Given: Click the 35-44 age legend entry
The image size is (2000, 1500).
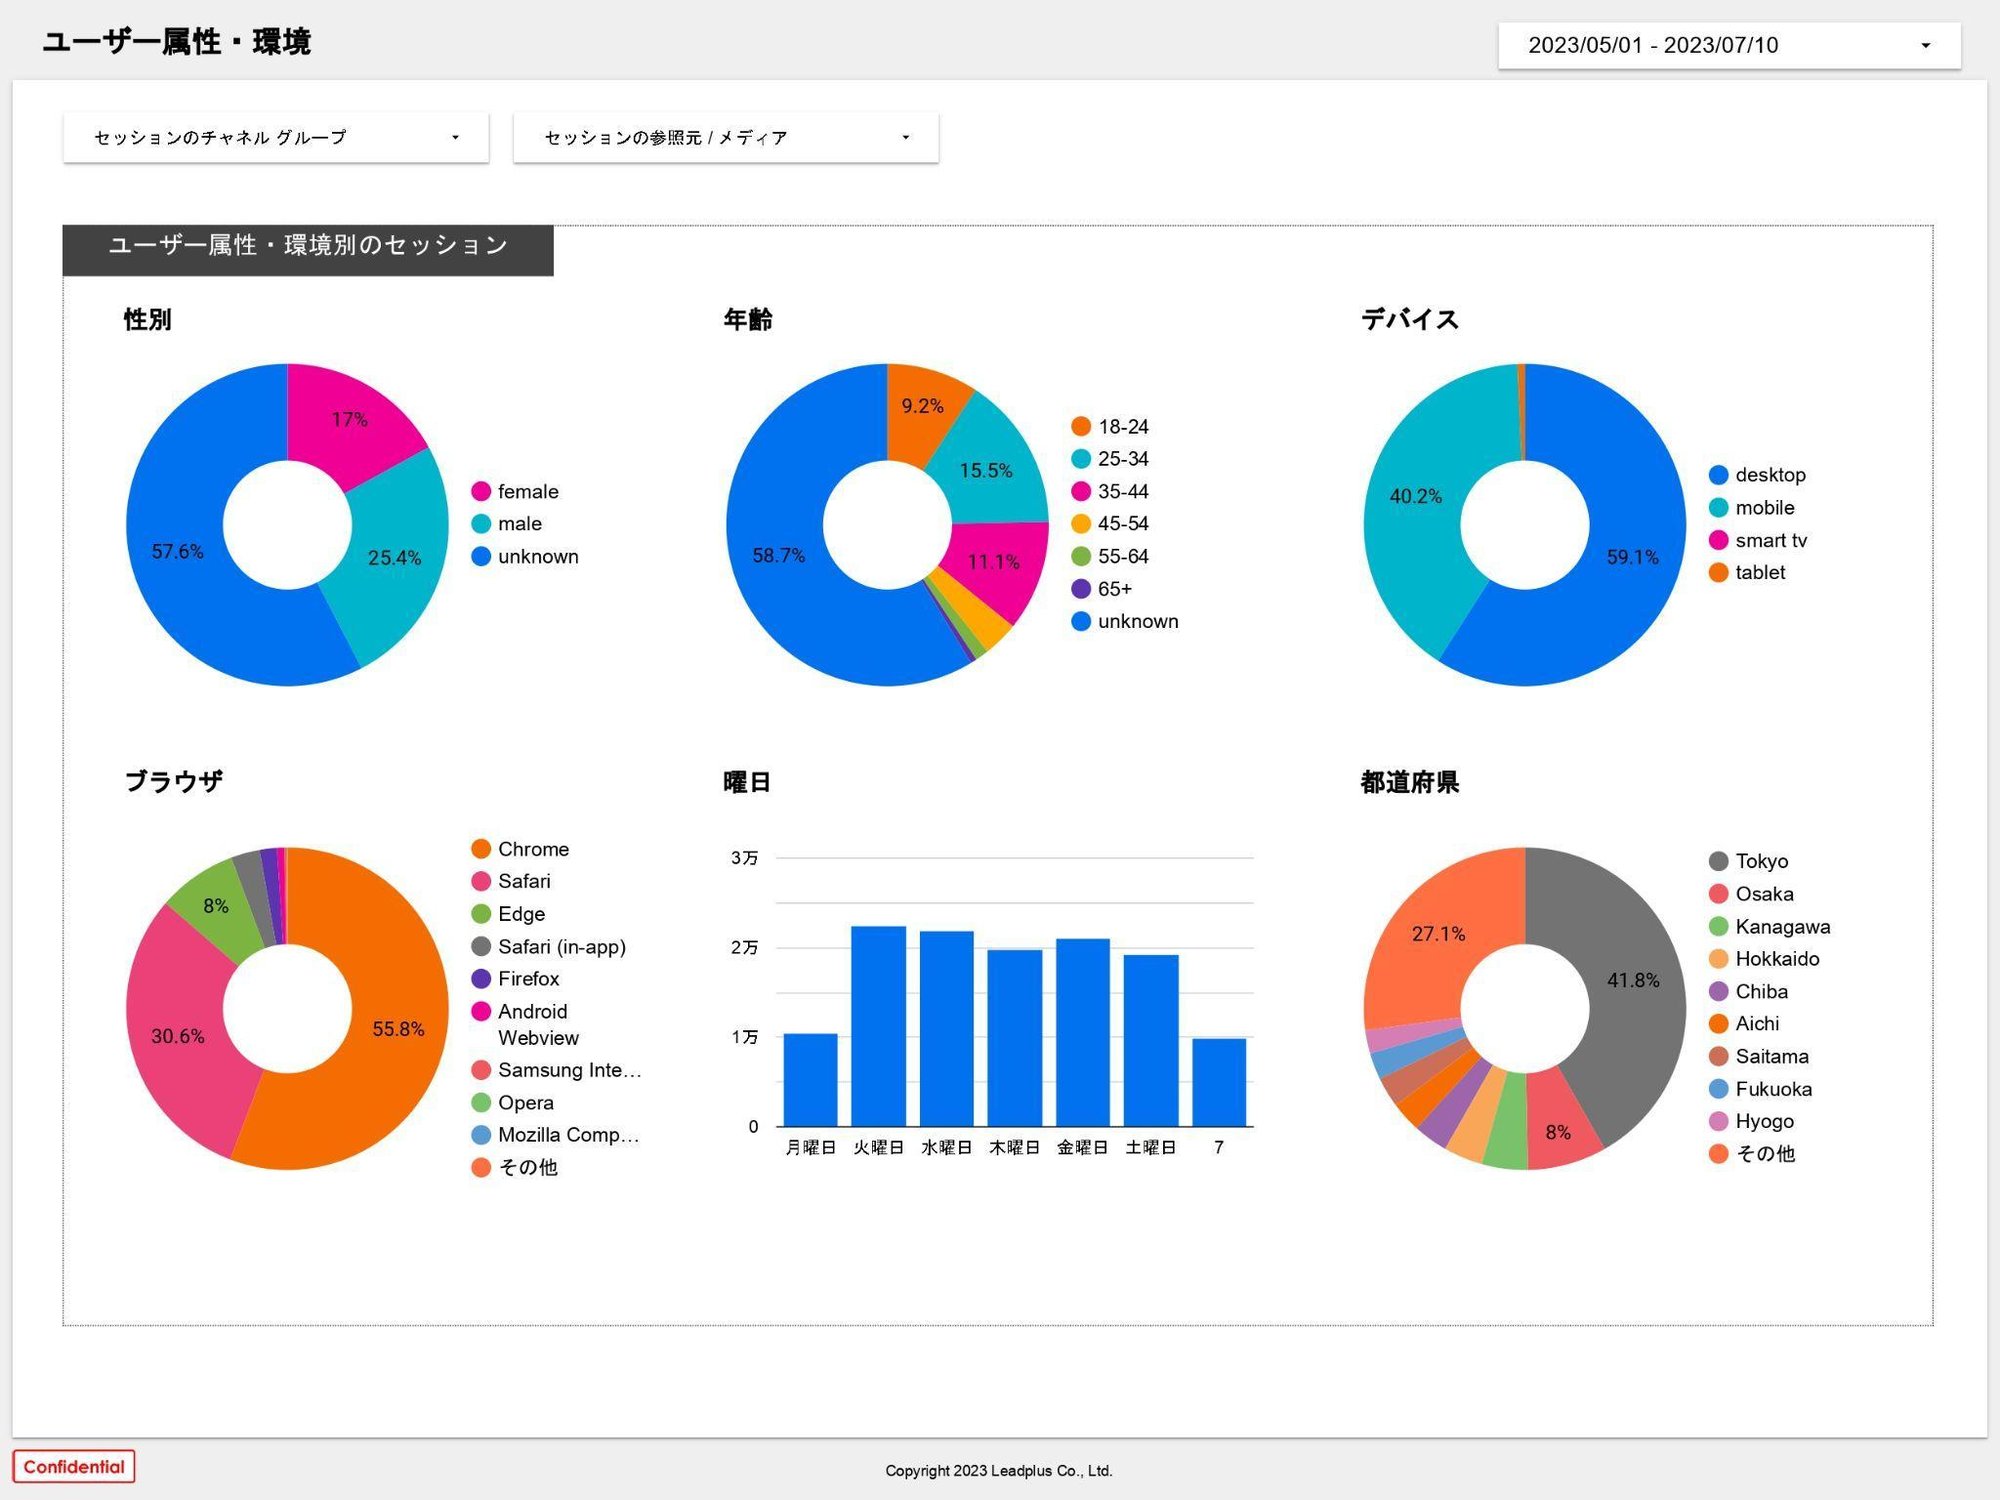Looking at the screenshot, I should click(x=1110, y=491).
